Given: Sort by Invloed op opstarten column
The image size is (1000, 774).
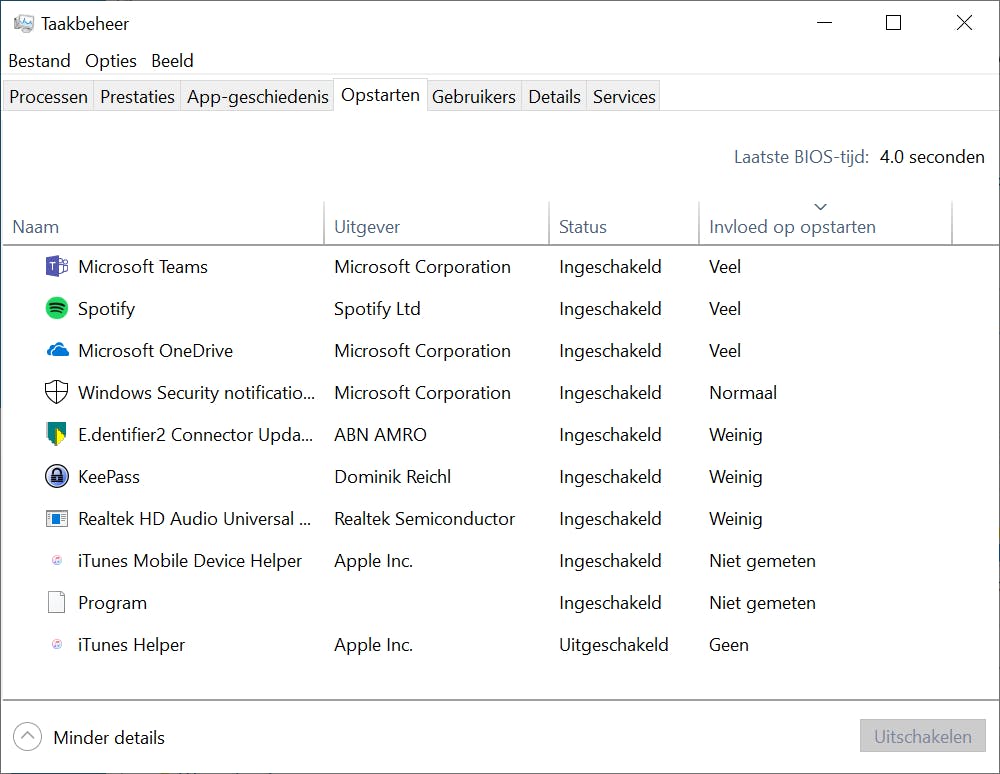Looking at the screenshot, I should pyautogui.click(x=792, y=227).
